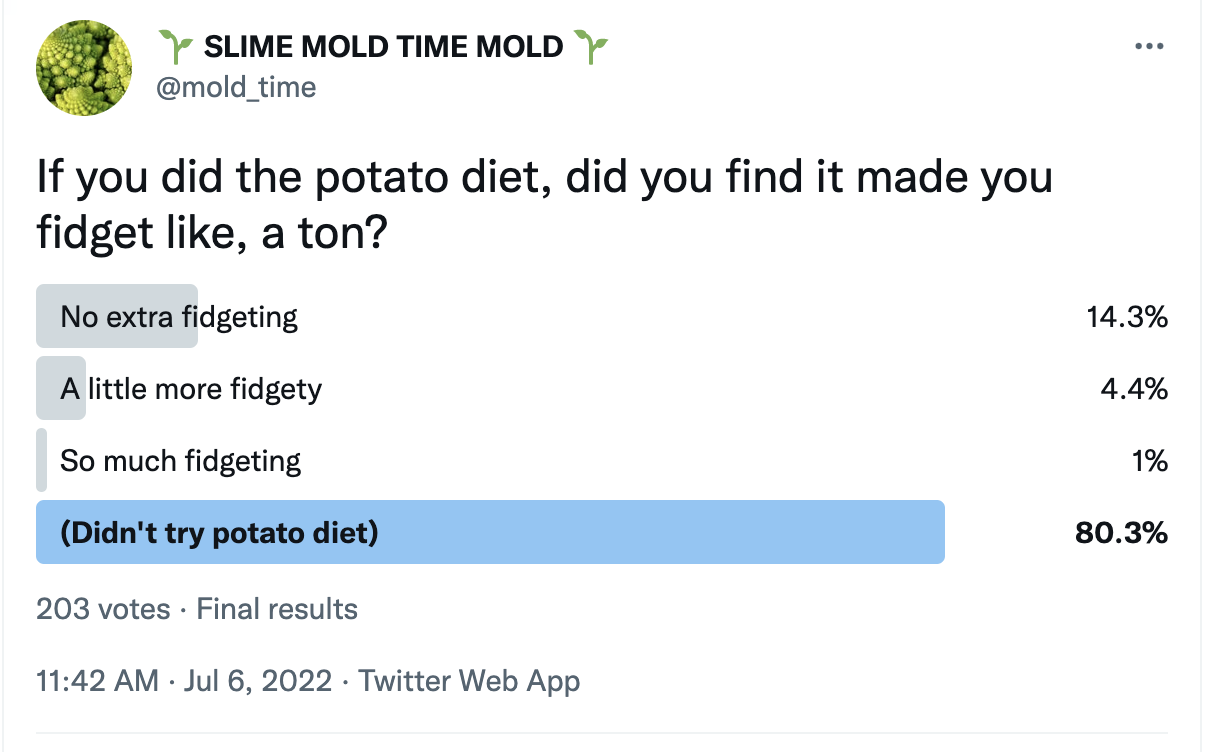Open SLIME MOLD TIME MOLD display name
The width and height of the screenshot is (1212, 752).
[x=384, y=46]
